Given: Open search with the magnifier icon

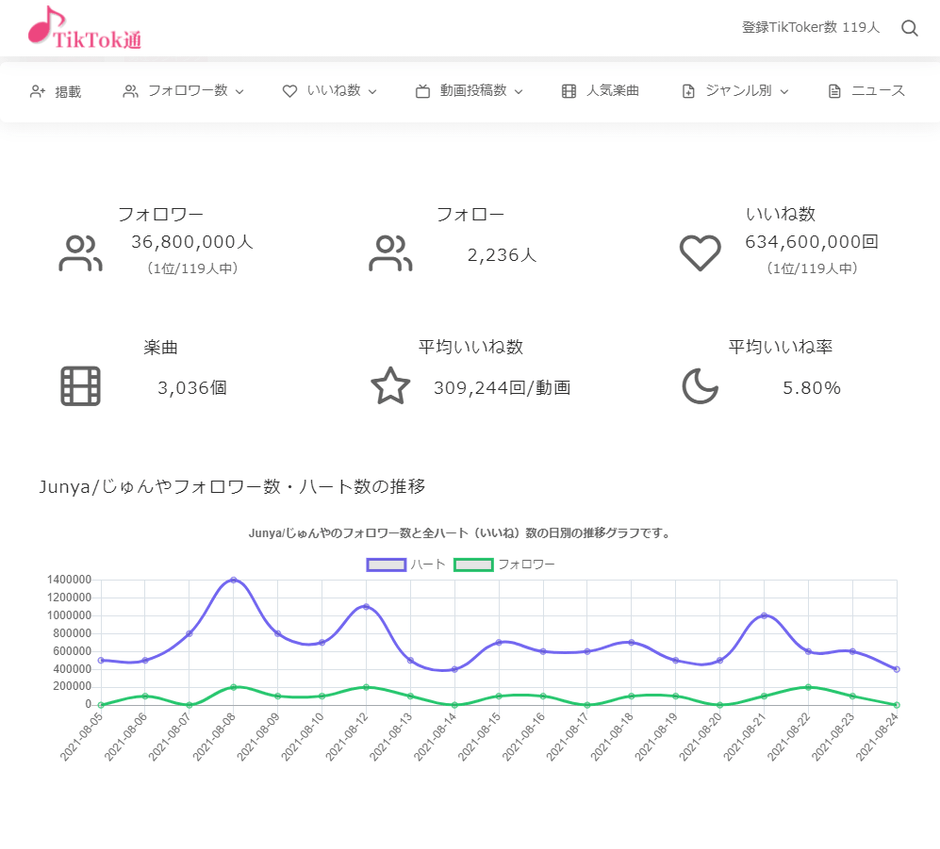Looking at the screenshot, I should (909, 28).
